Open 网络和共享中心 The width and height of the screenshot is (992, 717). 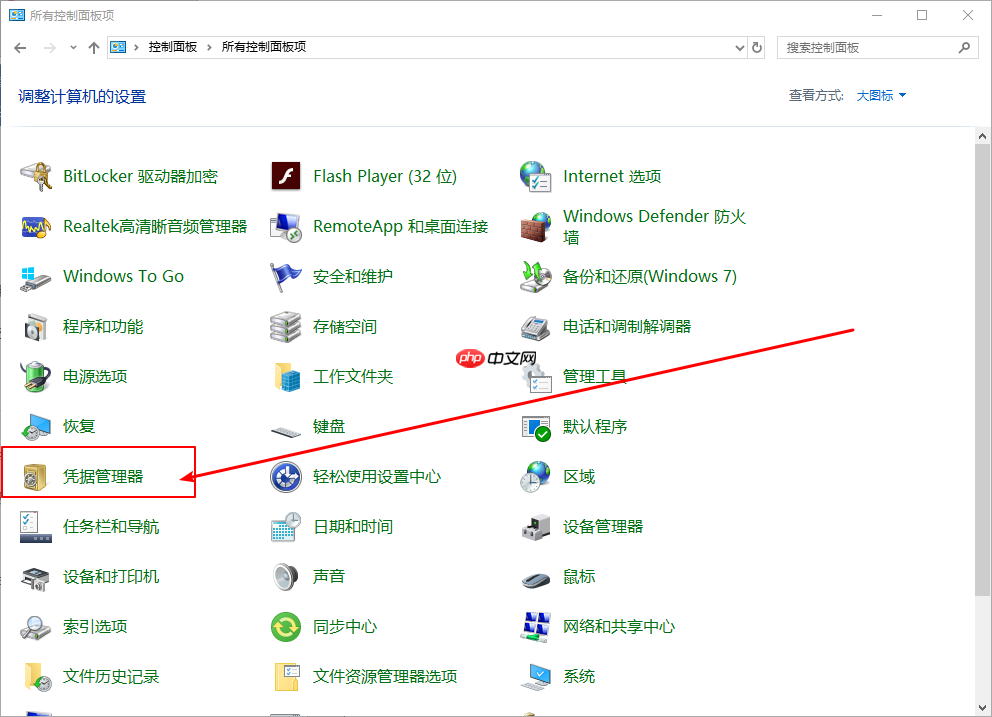[x=620, y=626]
